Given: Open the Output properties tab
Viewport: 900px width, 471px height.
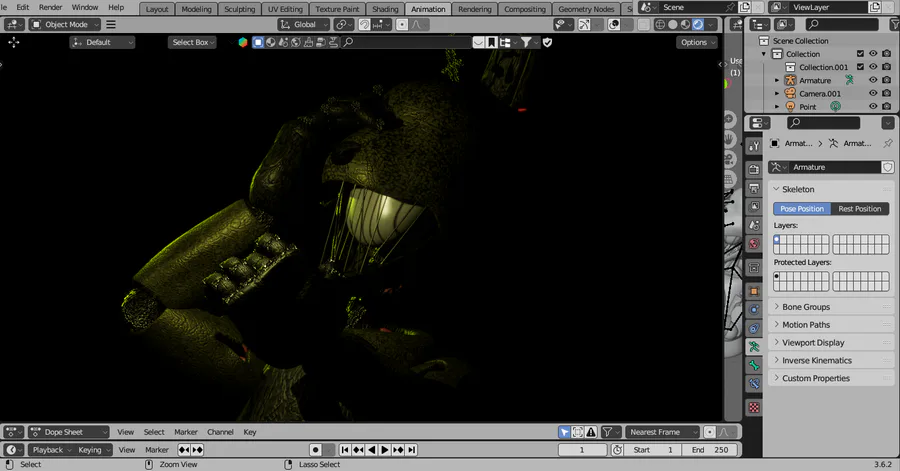Looking at the screenshot, I should [x=754, y=188].
